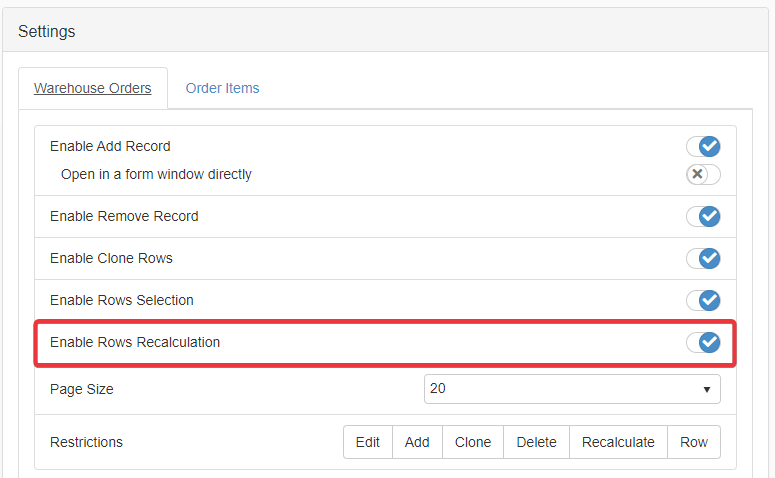
Task: Toggle the Enable Add Record switch
Action: point(703,147)
